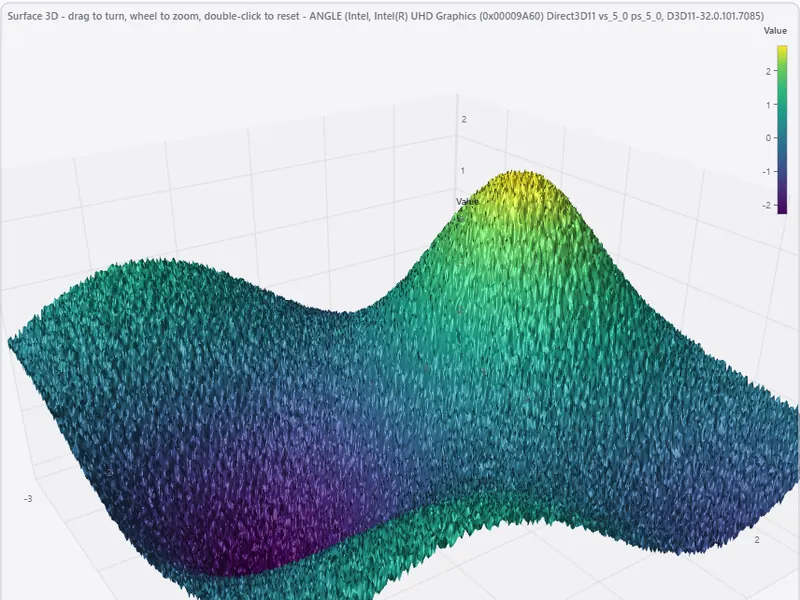Click the color bar tick label "0"

768,138
